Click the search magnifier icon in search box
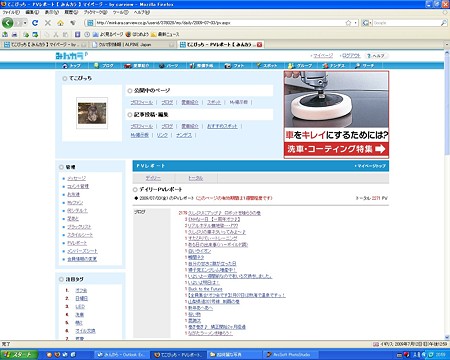 point(444,23)
